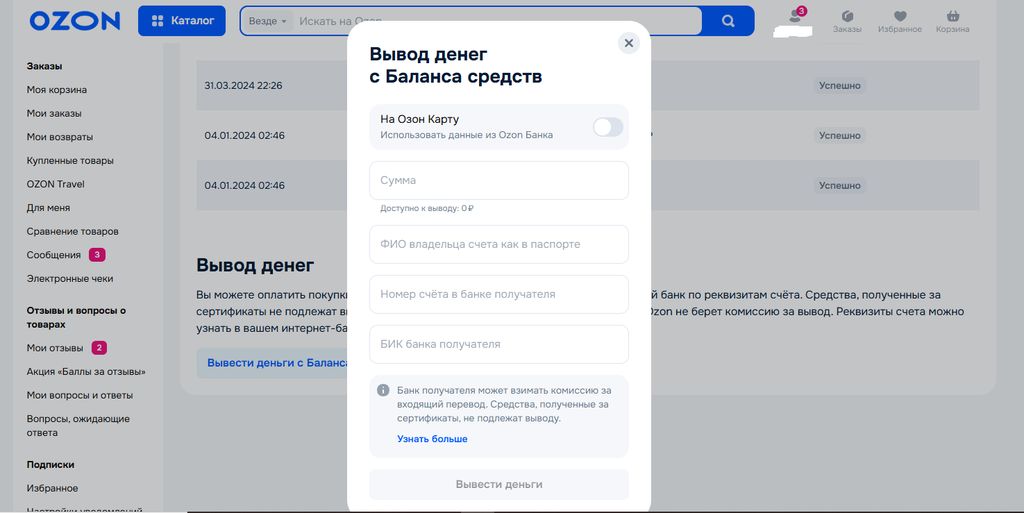The width and height of the screenshot is (1024, 513).
Task: Click Успешно status for 31.03.2024 row
Action: pos(840,86)
